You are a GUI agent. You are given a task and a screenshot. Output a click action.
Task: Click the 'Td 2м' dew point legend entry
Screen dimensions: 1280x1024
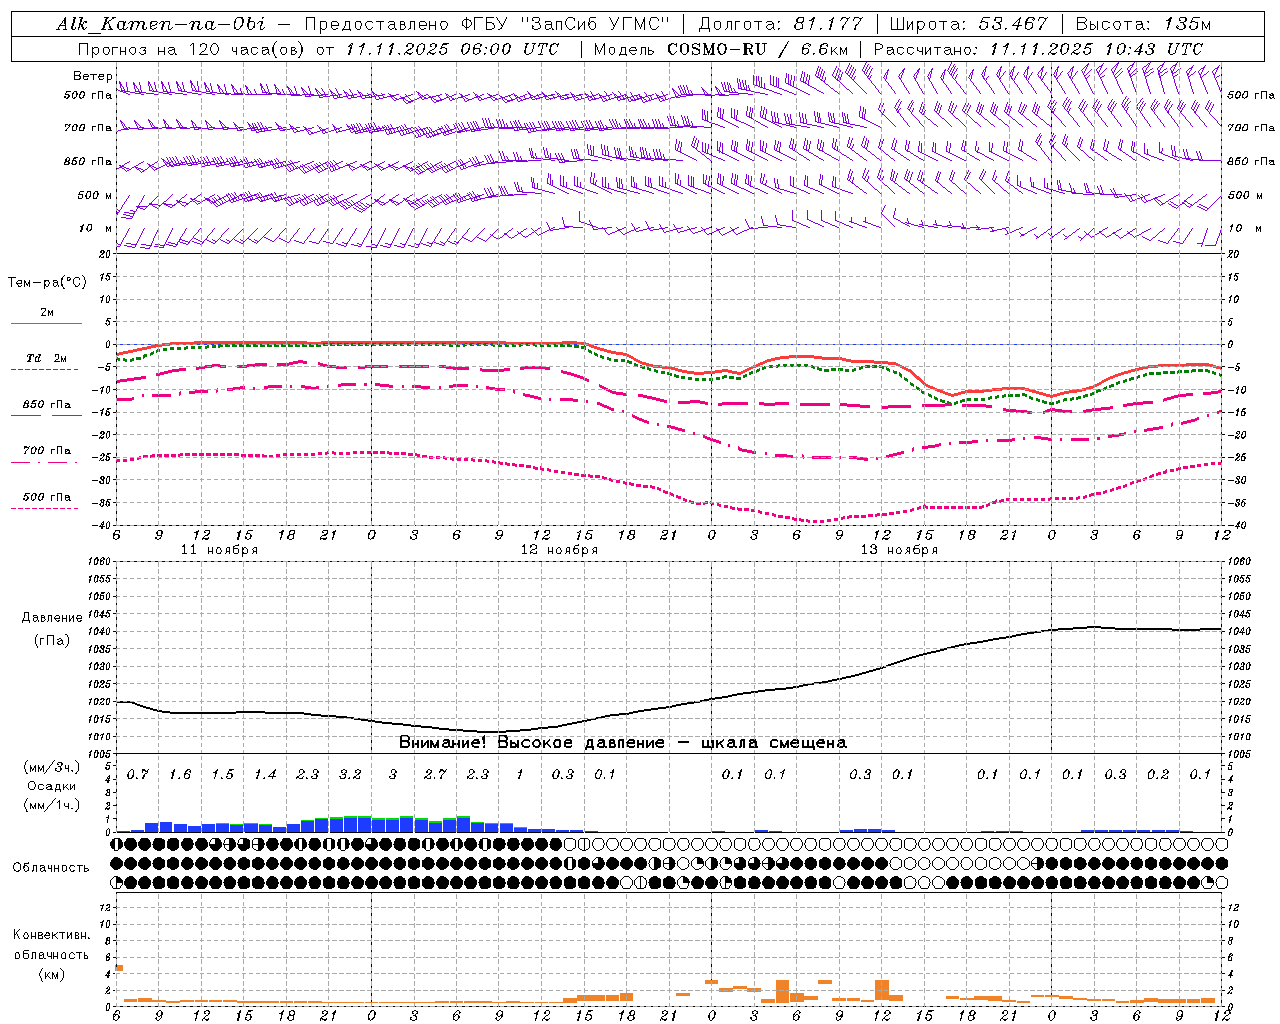47,358
